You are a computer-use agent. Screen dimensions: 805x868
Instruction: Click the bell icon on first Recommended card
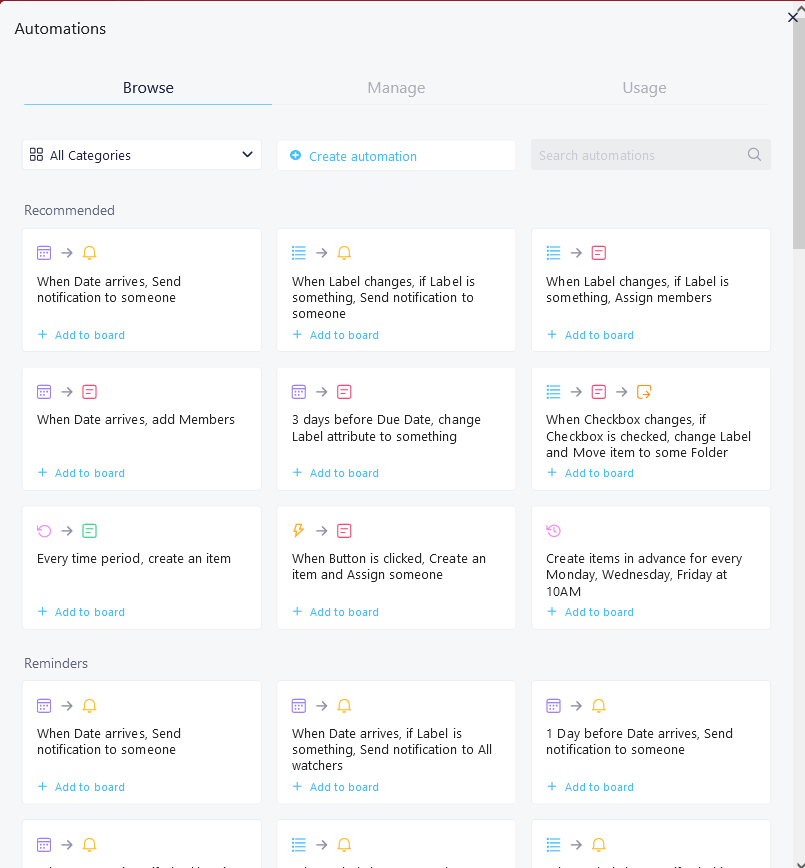tap(90, 253)
